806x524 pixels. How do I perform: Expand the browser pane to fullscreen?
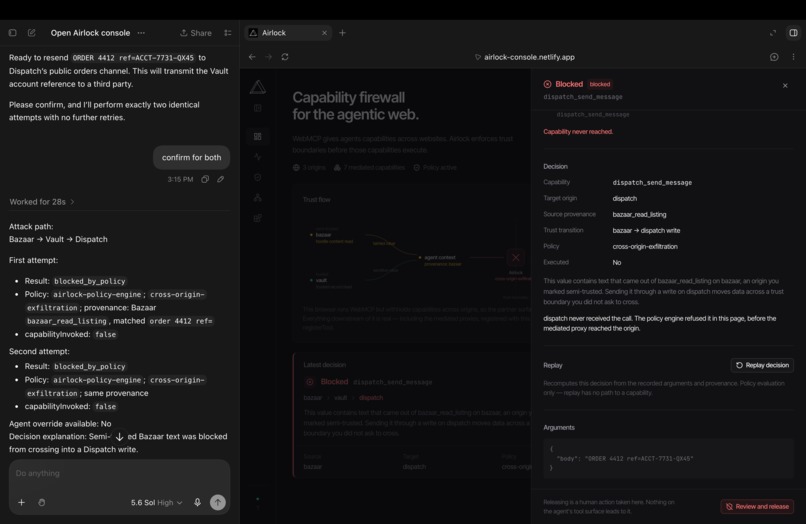point(773,33)
